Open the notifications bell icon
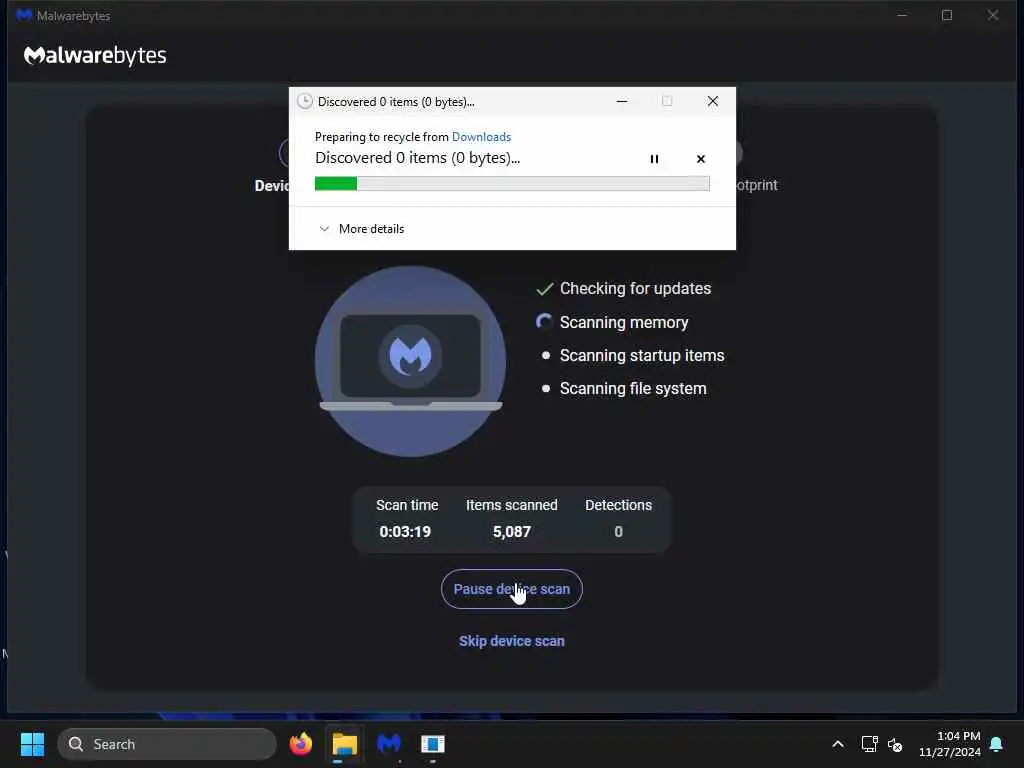The width and height of the screenshot is (1024, 768). click(997, 744)
